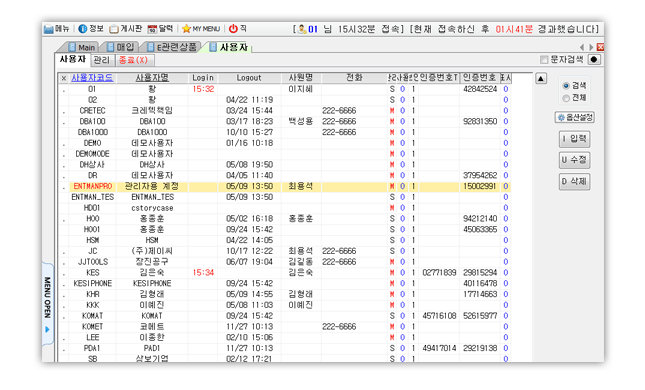
Task: Click the I 입력 button
Action: pyautogui.click(x=575, y=139)
